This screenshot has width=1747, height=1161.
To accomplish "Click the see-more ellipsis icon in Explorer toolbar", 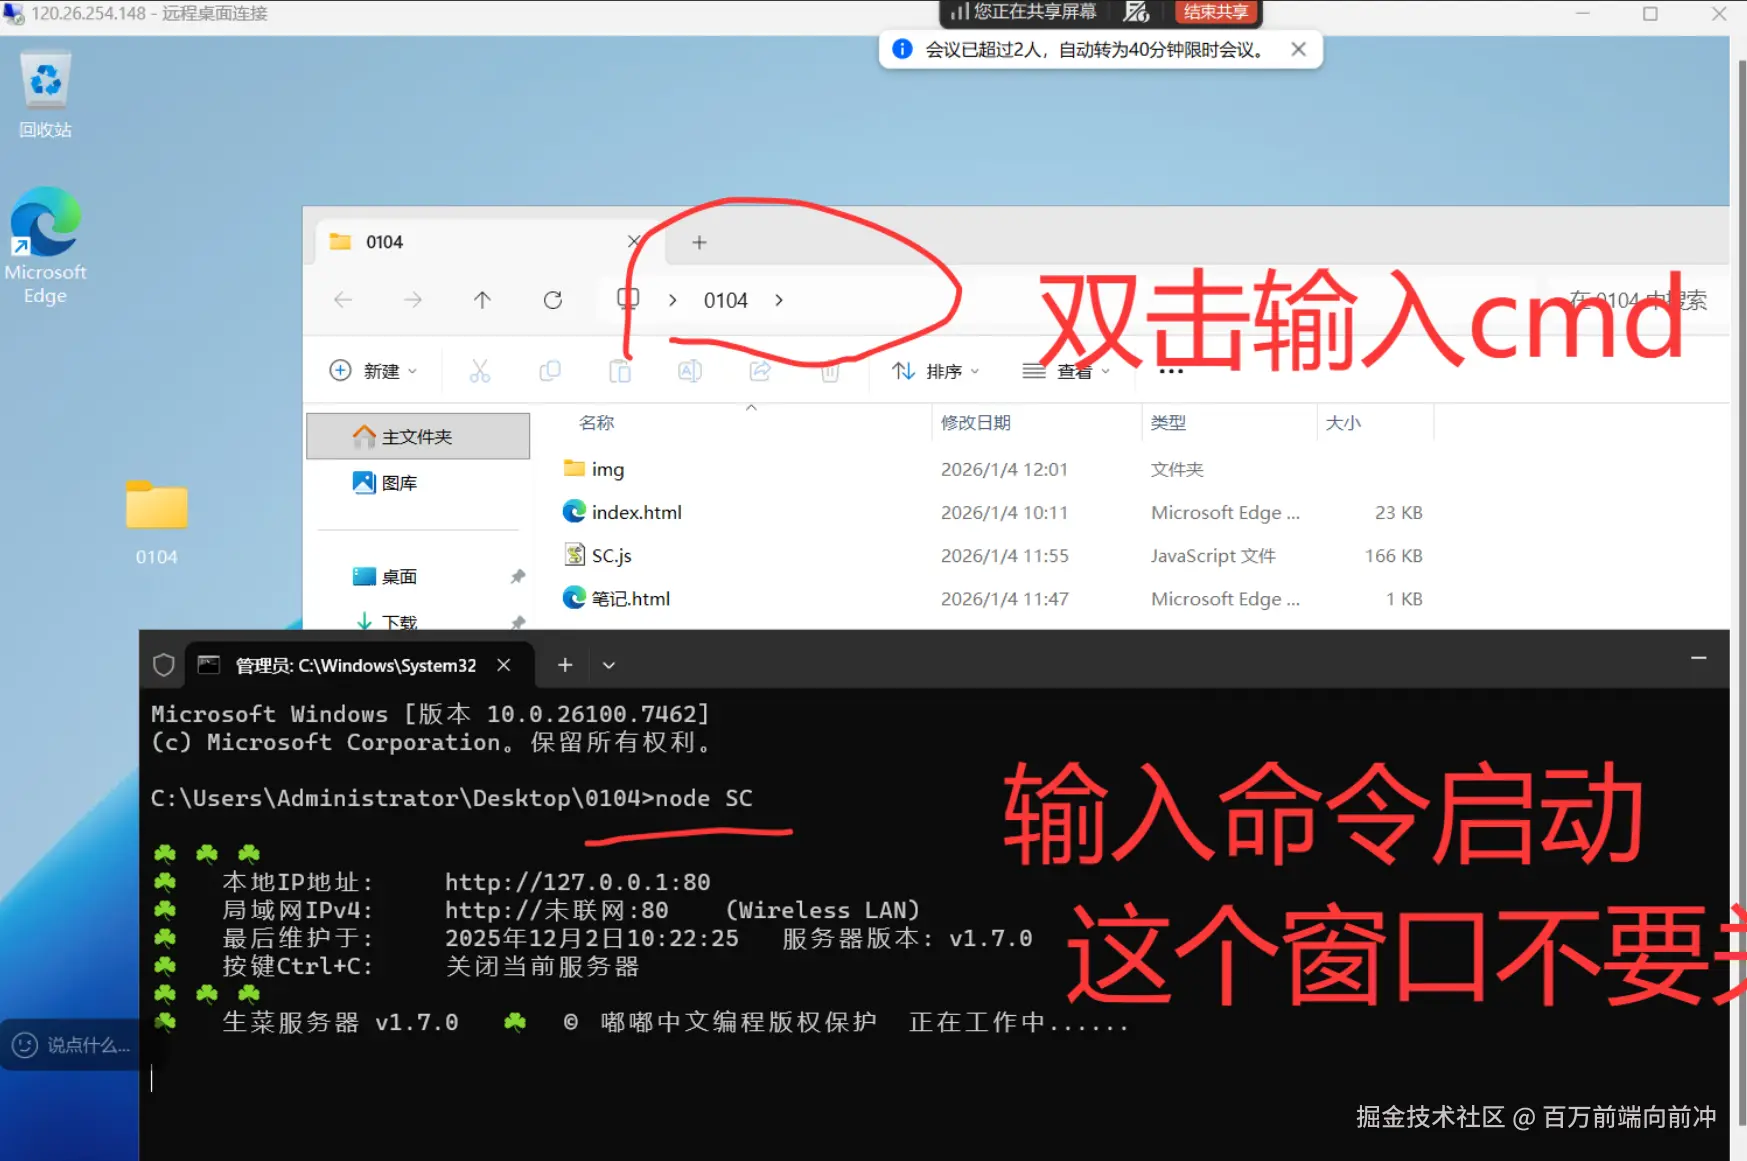I will point(1169,370).
